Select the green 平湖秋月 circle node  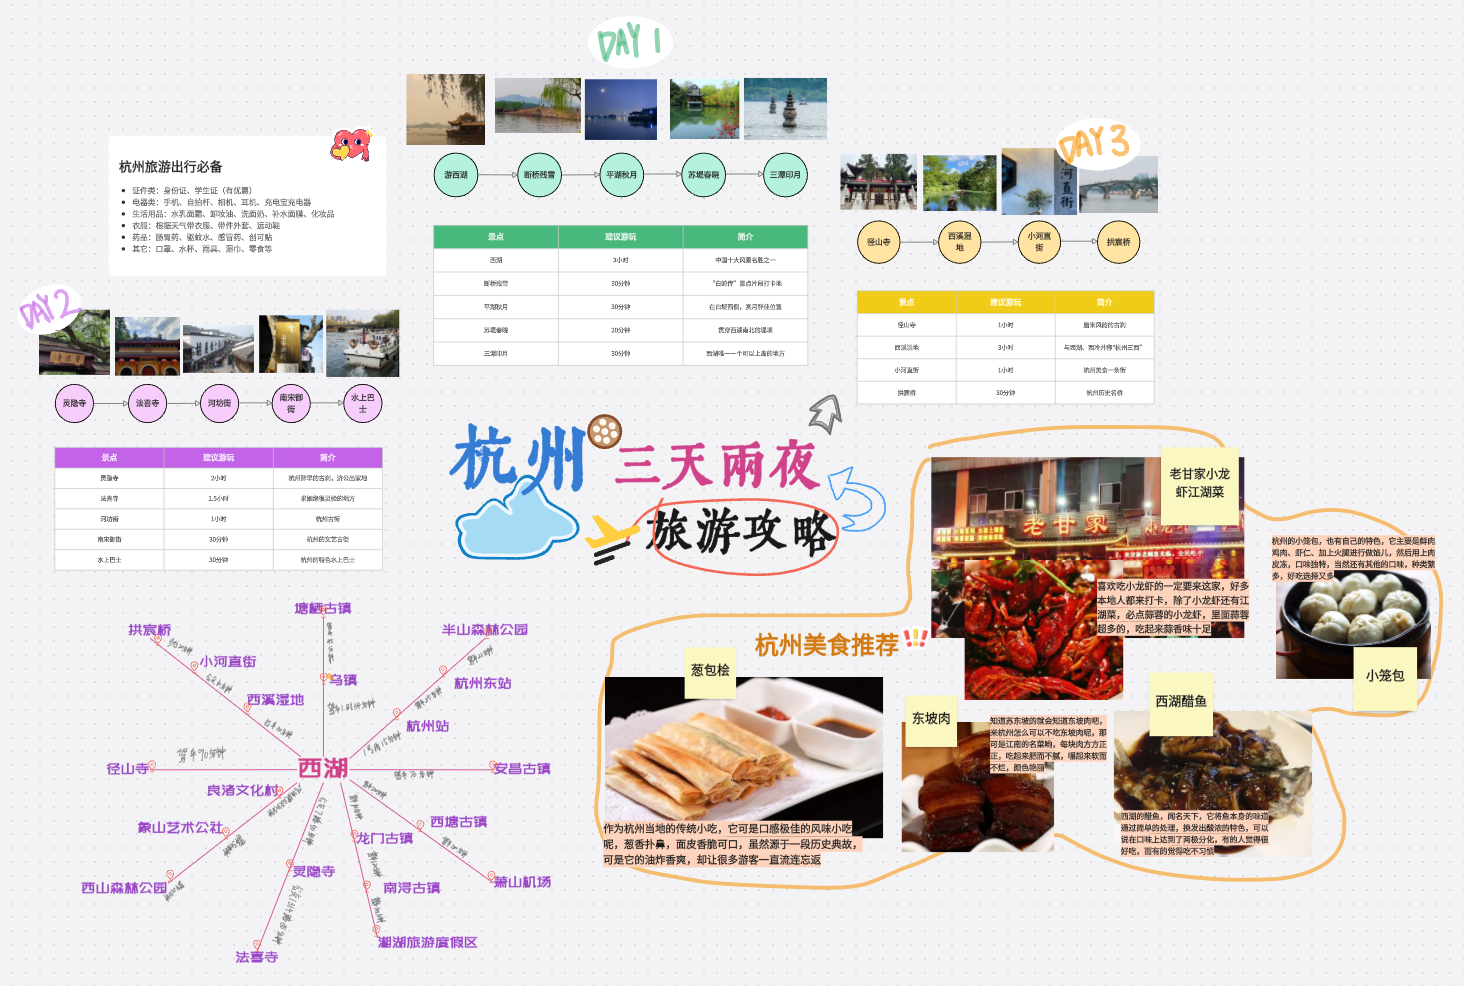pyautogui.click(x=621, y=175)
